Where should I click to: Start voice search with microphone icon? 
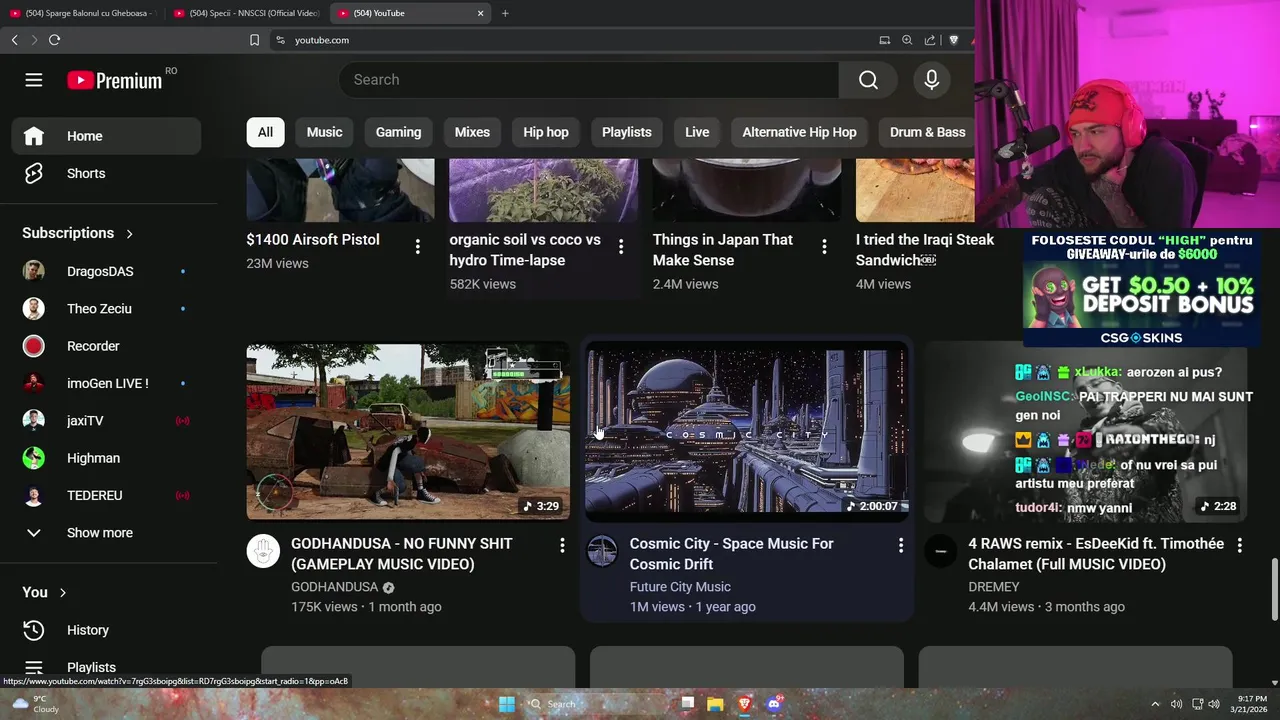tap(931, 80)
